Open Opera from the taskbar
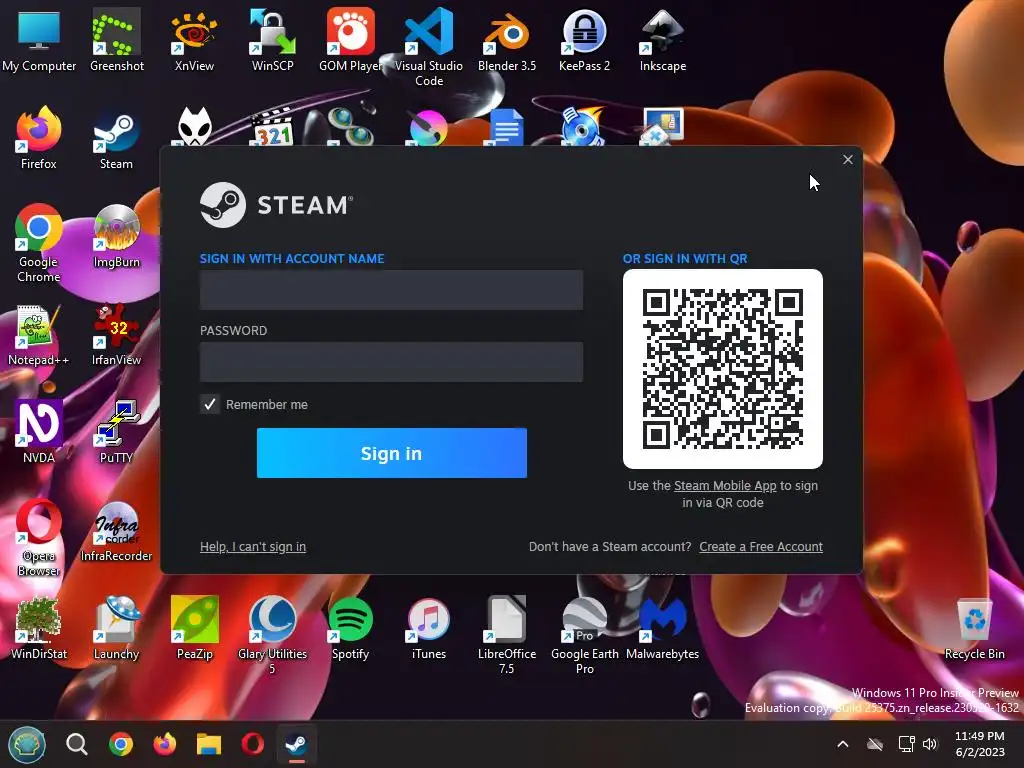The height and width of the screenshot is (768, 1024). click(x=253, y=744)
